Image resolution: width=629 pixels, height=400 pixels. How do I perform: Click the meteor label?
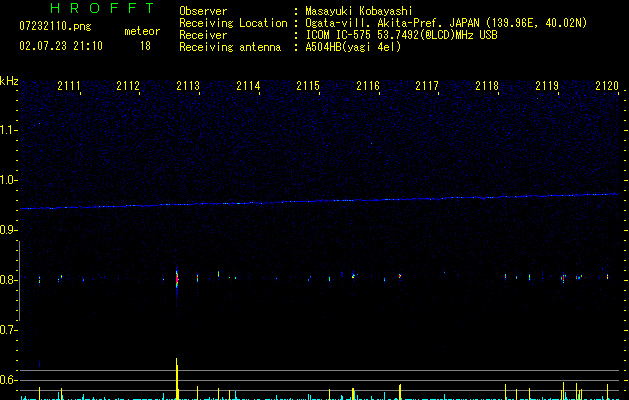pyautogui.click(x=142, y=31)
